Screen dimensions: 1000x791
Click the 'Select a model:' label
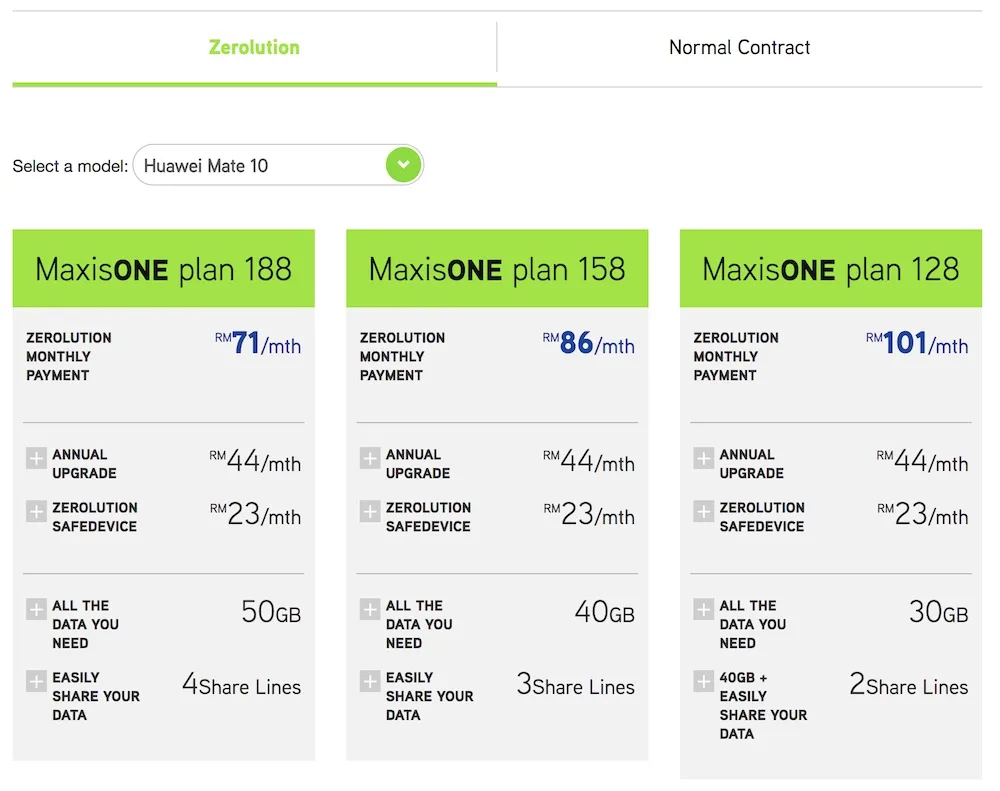[x=70, y=166]
